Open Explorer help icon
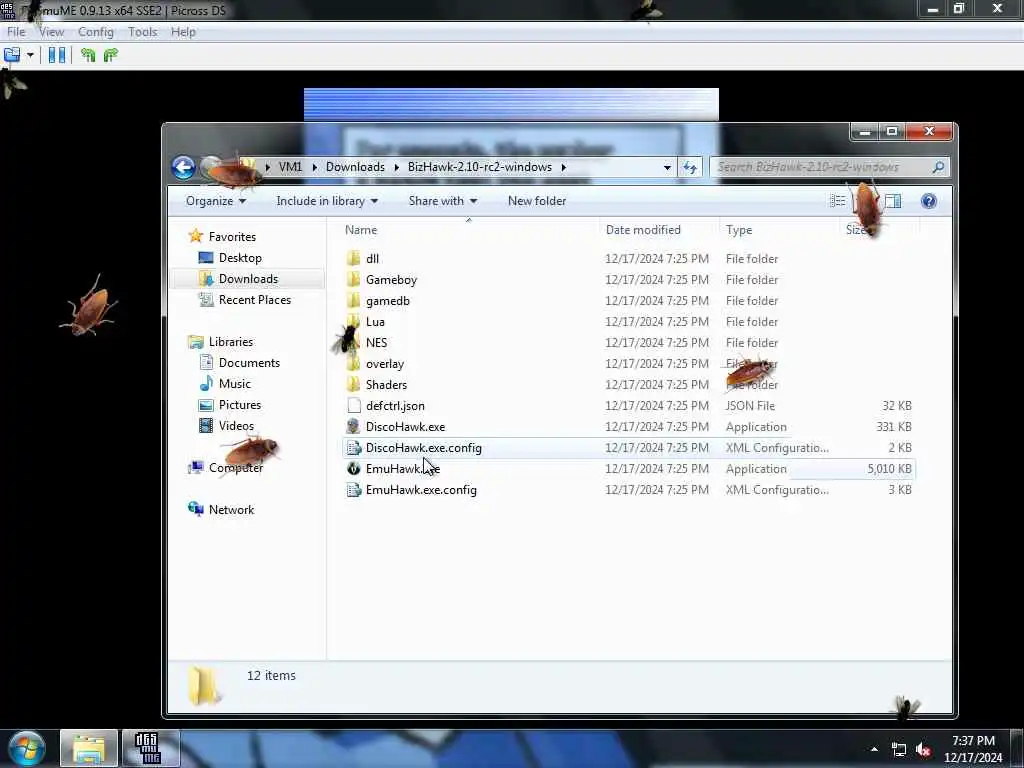 click(929, 201)
